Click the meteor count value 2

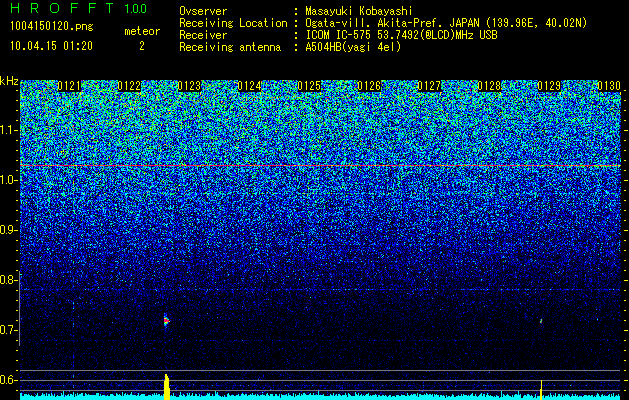coord(142,46)
